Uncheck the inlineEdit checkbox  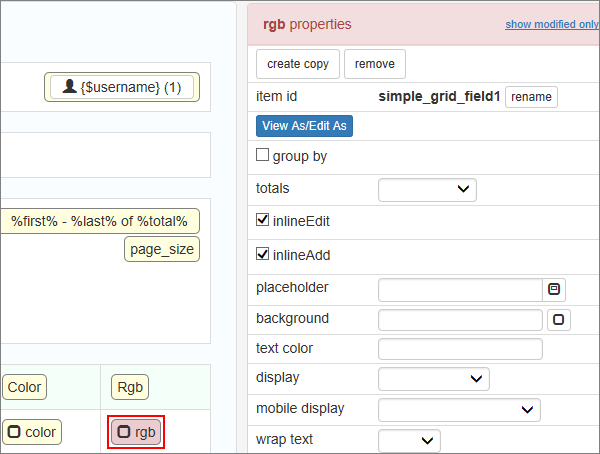pos(263,220)
